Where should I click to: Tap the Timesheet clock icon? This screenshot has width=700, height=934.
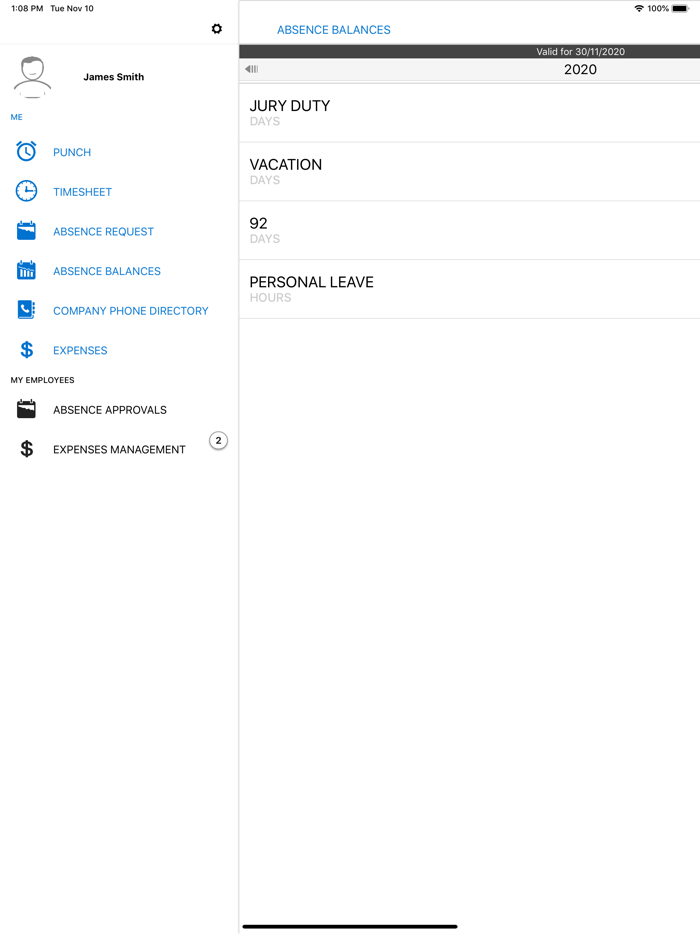pyautogui.click(x=26, y=191)
